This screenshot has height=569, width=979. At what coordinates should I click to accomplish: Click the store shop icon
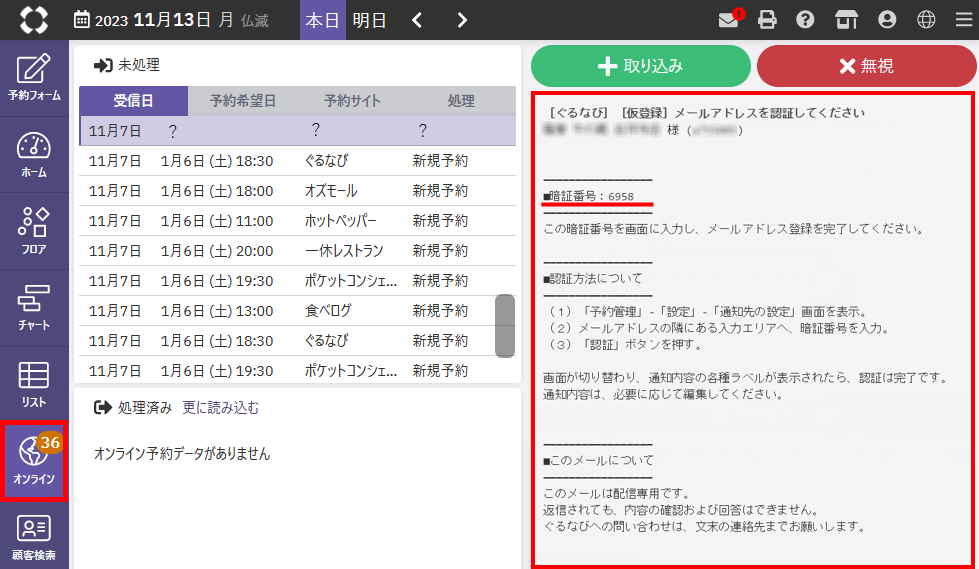[x=846, y=20]
